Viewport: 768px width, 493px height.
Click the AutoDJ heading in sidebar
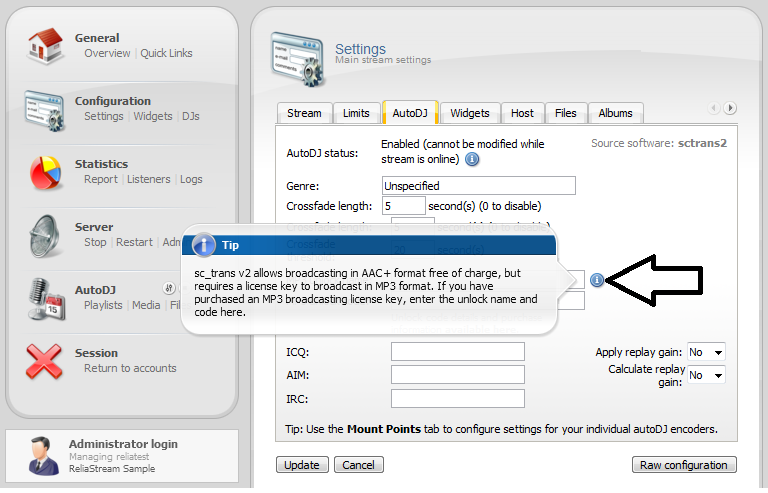(x=95, y=290)
